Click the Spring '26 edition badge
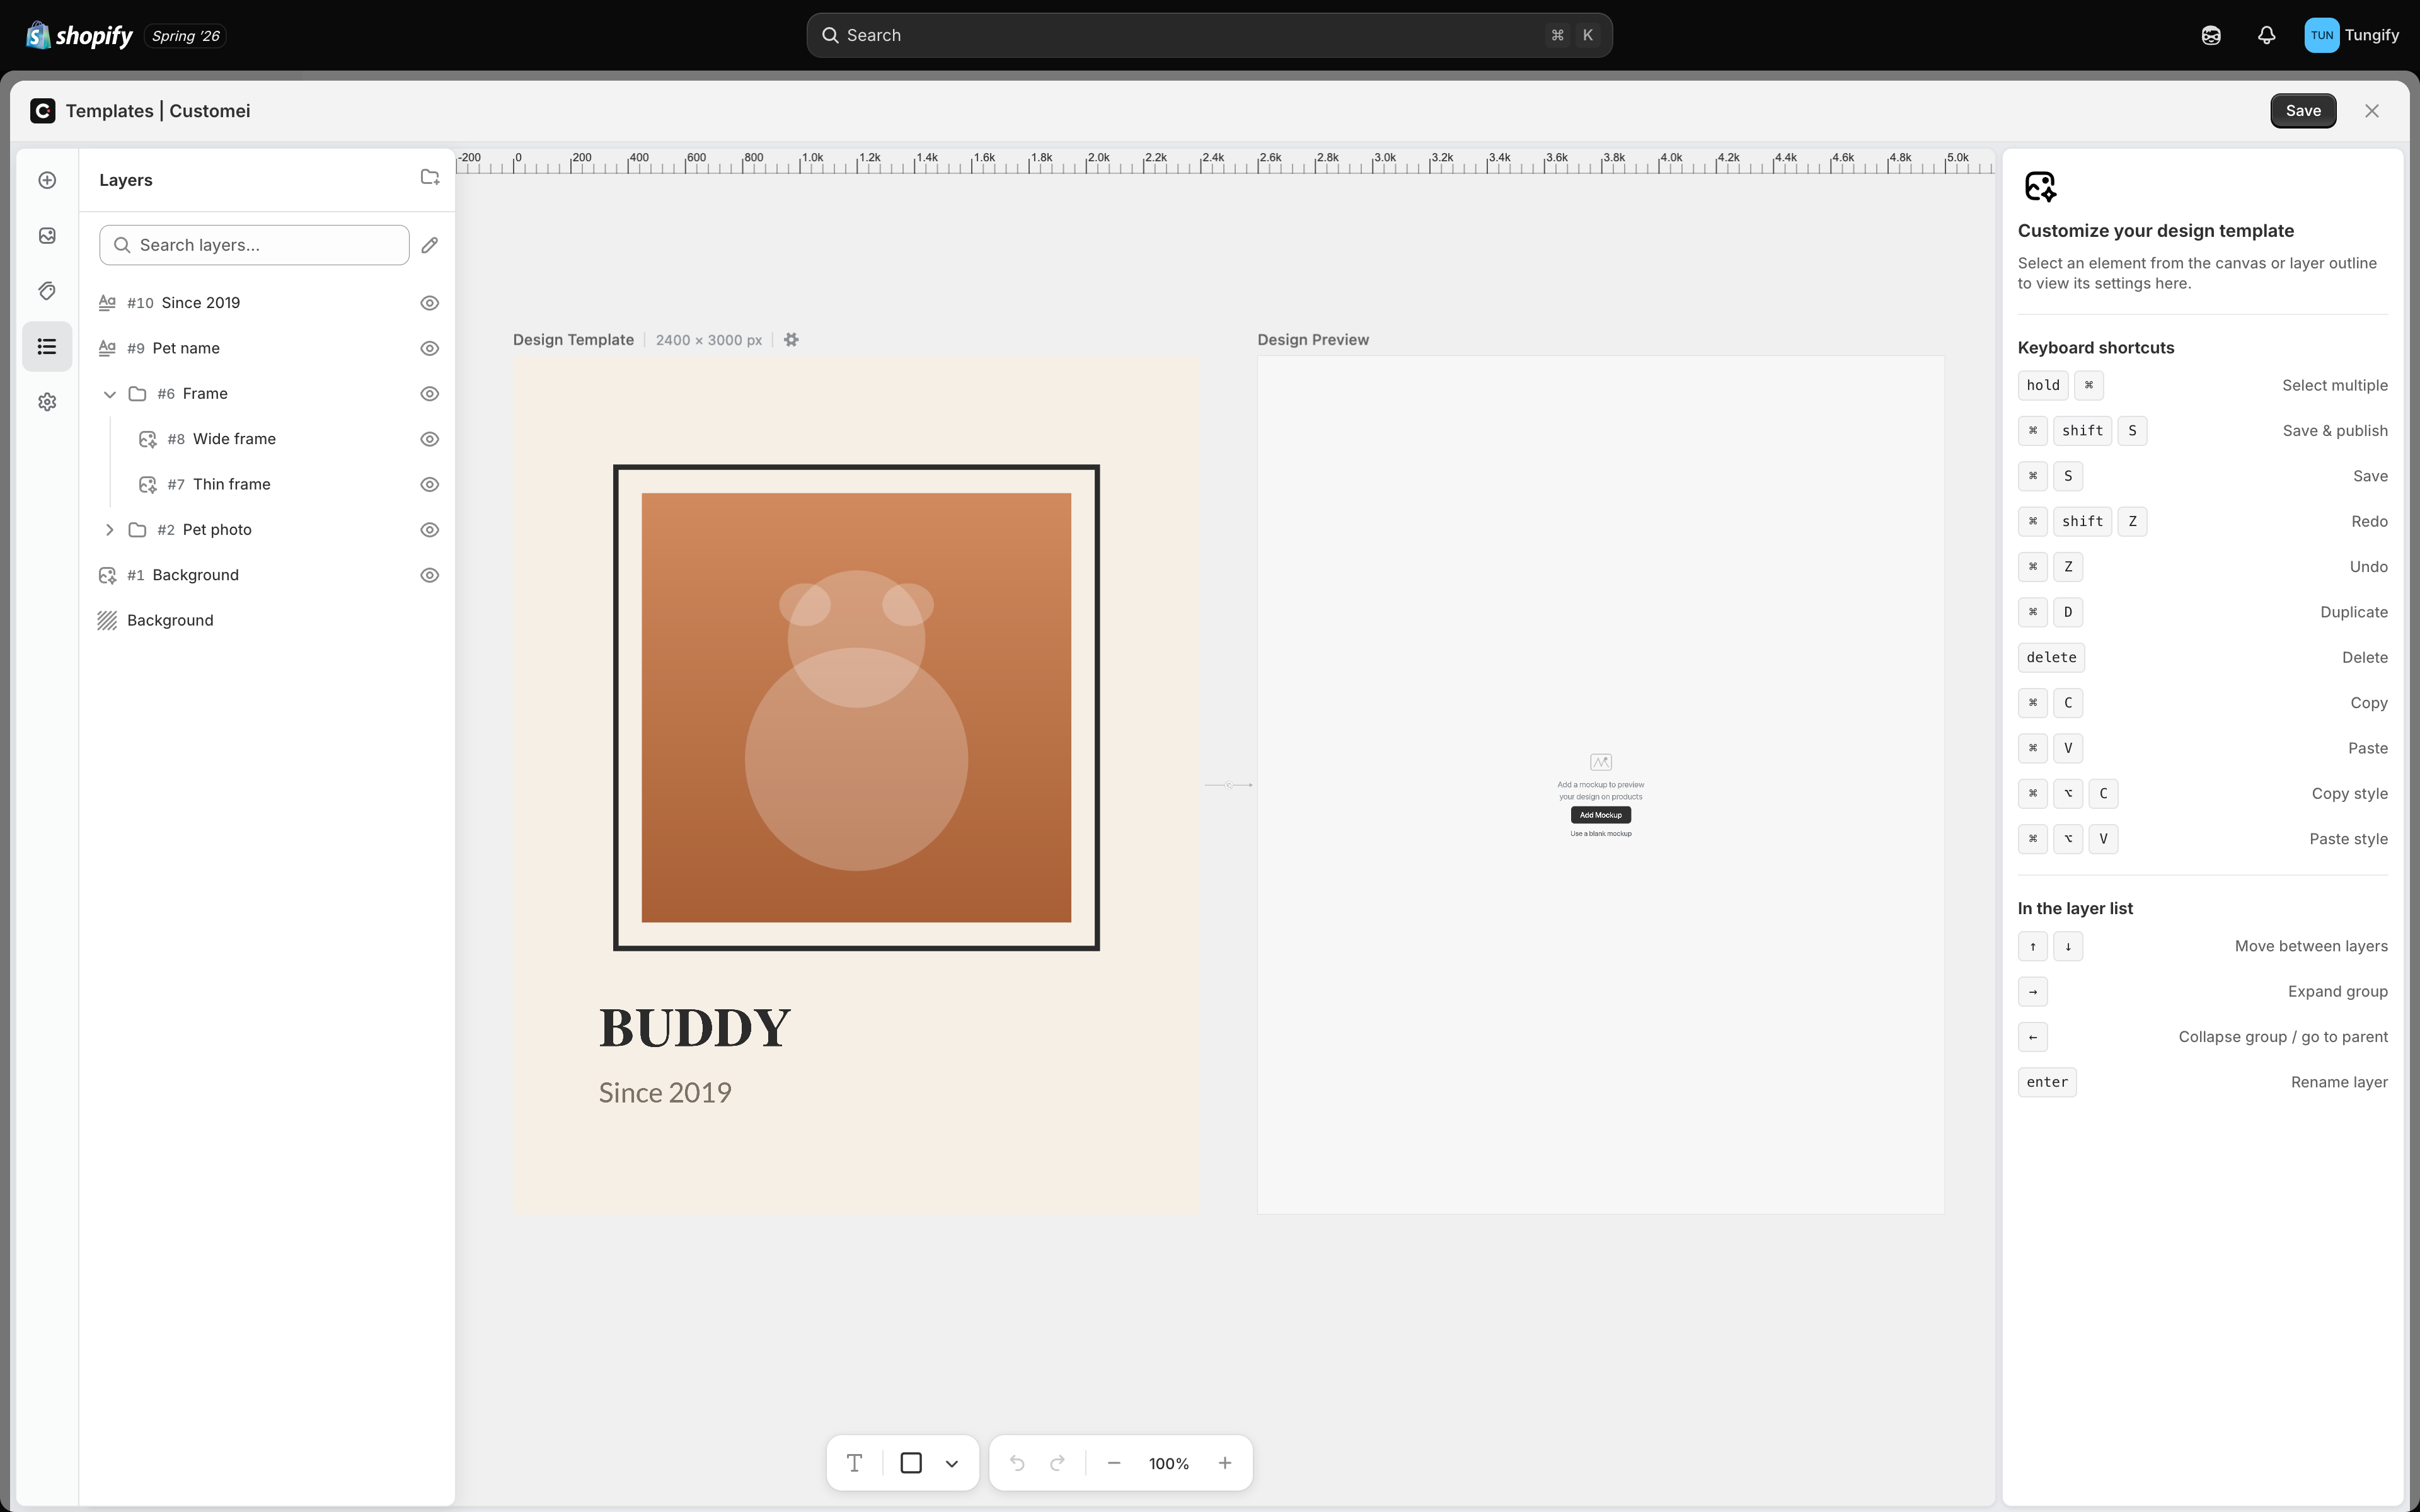Viewport: 2420px width, 1512px height. 186,36
